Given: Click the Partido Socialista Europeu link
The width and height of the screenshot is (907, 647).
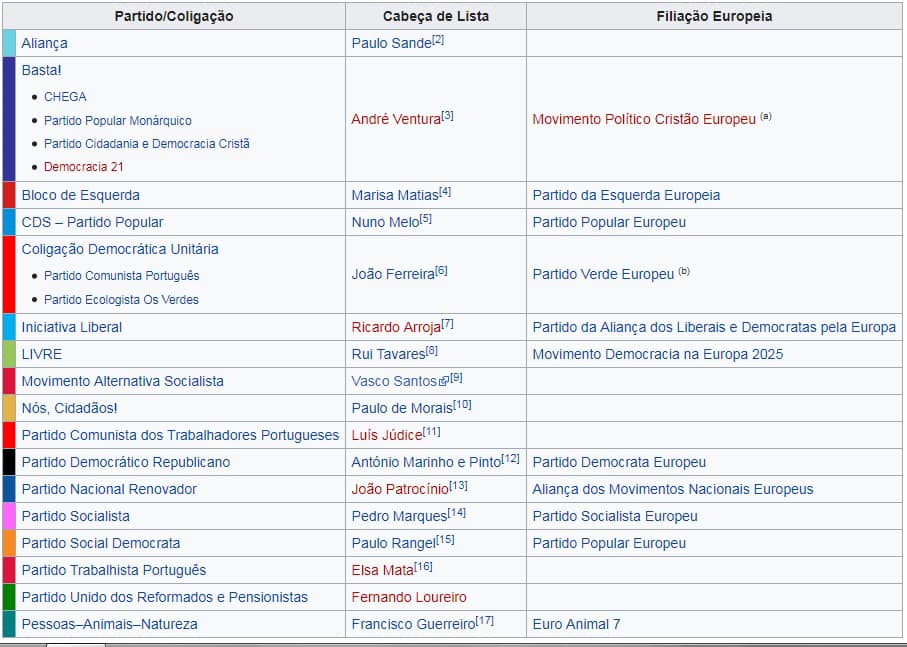Looking at the screenshot, I should point(615,516).
